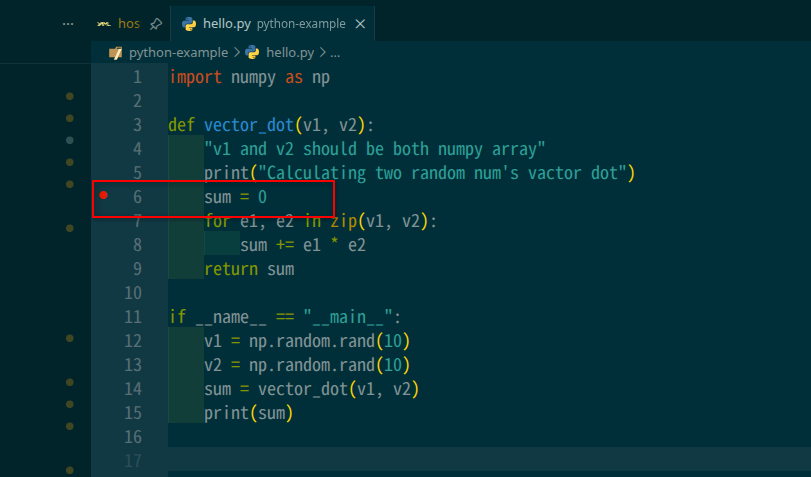Click the docstring "v1 and v2 should be both numpy array"
The width and height of the screenshot is (811, 477).
[374, 149]
